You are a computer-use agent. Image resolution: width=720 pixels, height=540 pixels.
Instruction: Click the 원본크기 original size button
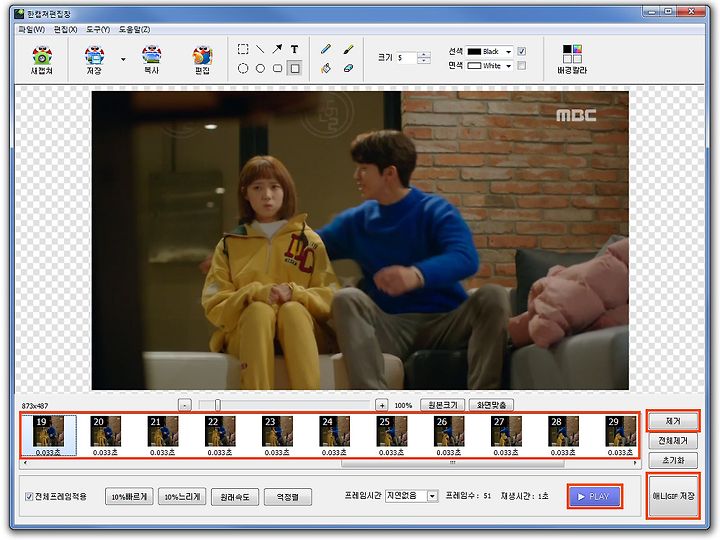click(443, 405)
